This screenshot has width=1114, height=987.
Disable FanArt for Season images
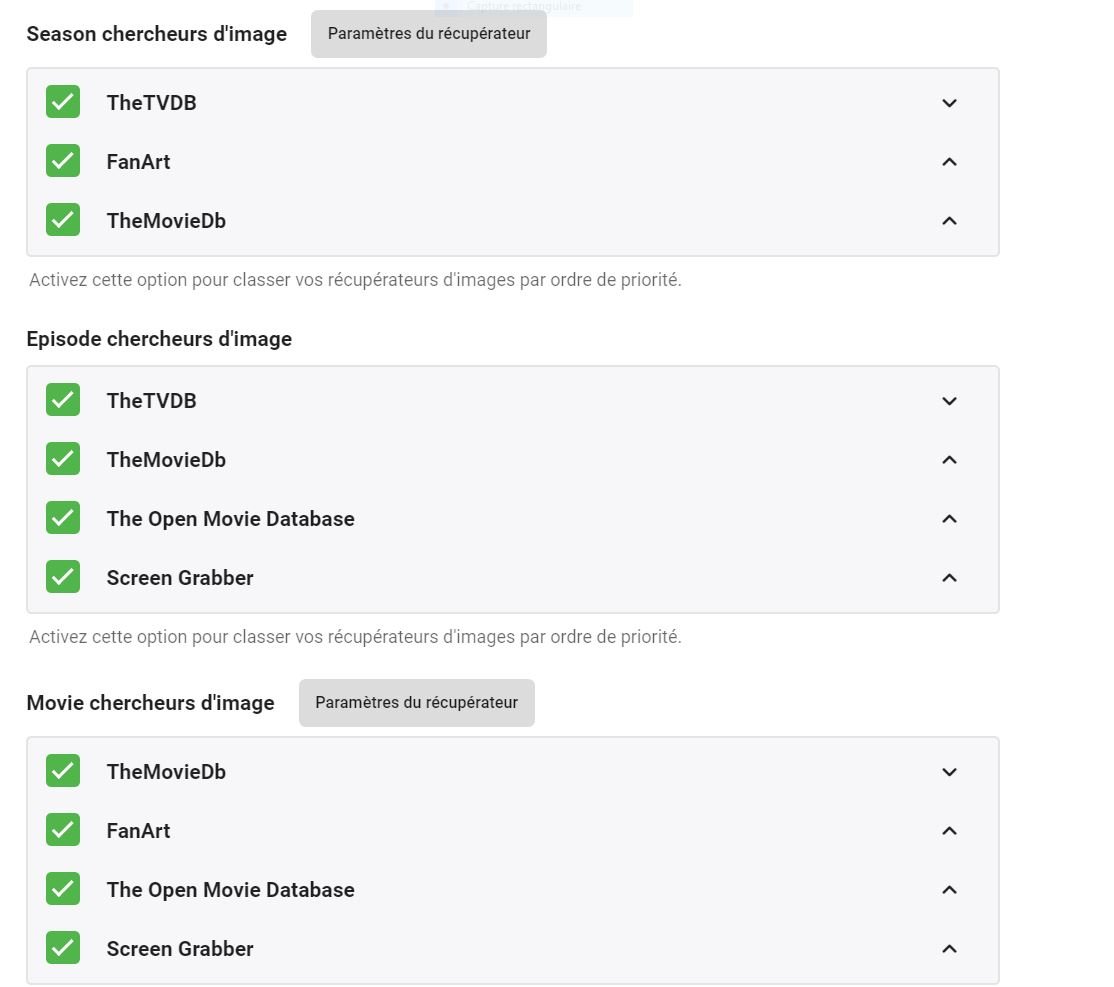click(x=63, y=161)
